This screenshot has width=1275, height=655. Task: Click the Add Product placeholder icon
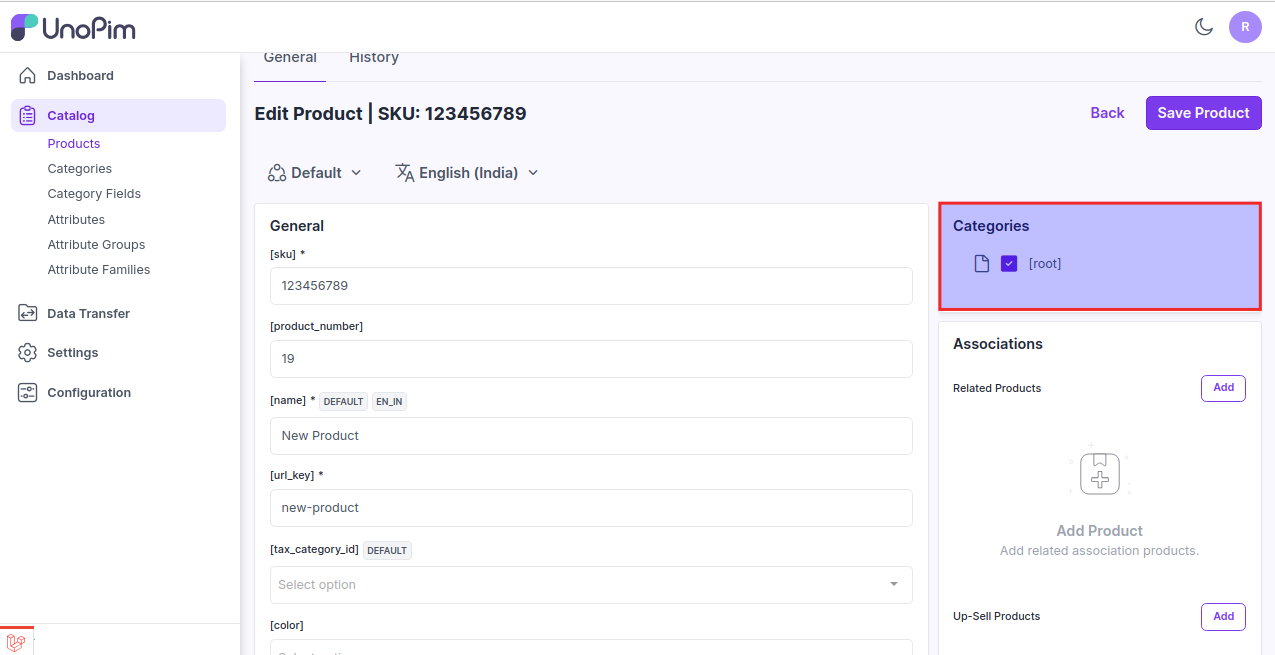(1099, 474)
